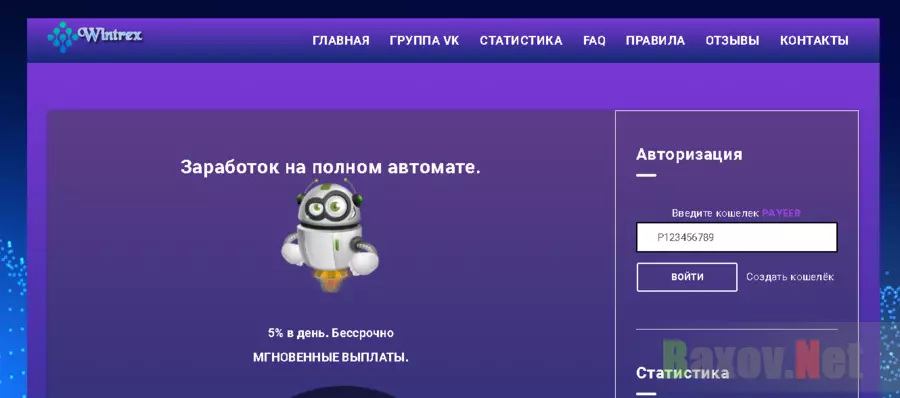Open the ОТЗЫВЫ menu item

click(x=732, y=41)
